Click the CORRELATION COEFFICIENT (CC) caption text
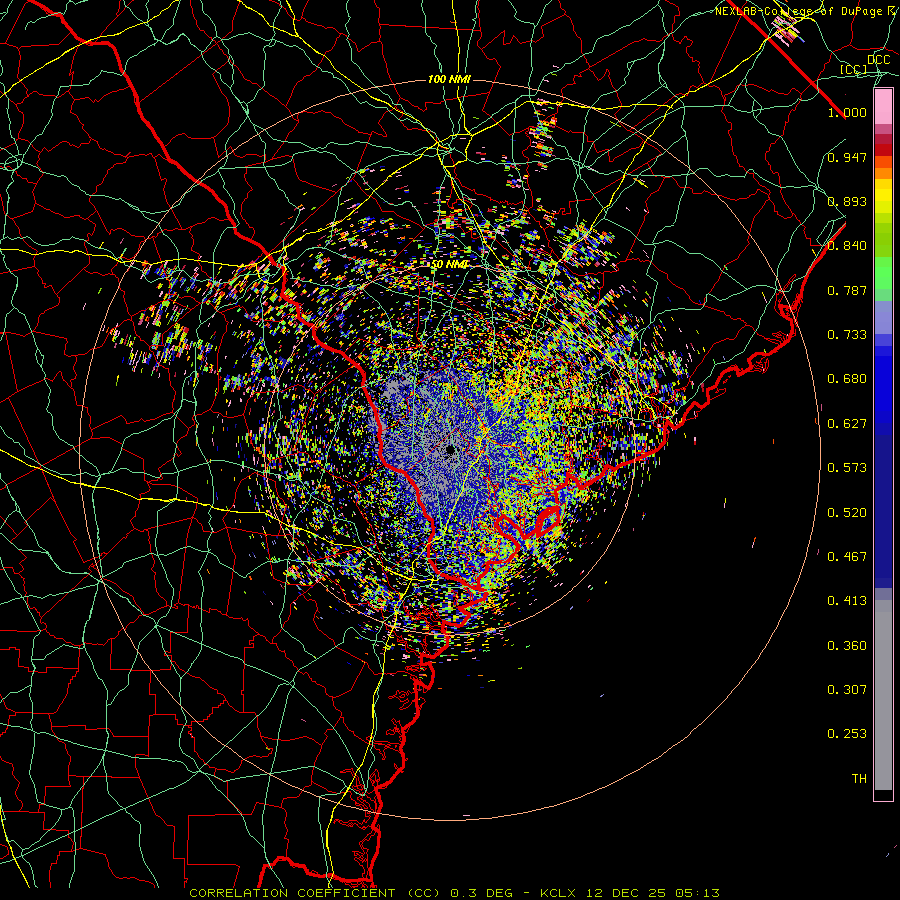 (315, 893)
